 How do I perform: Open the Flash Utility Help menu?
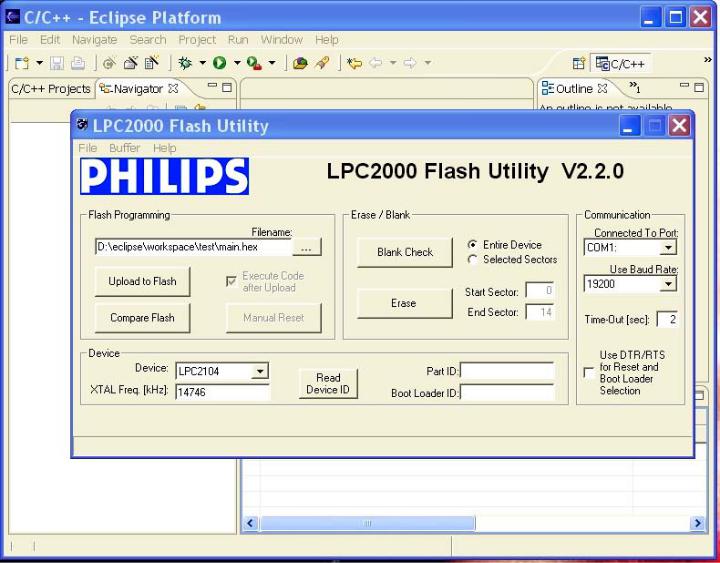(164, 148)
